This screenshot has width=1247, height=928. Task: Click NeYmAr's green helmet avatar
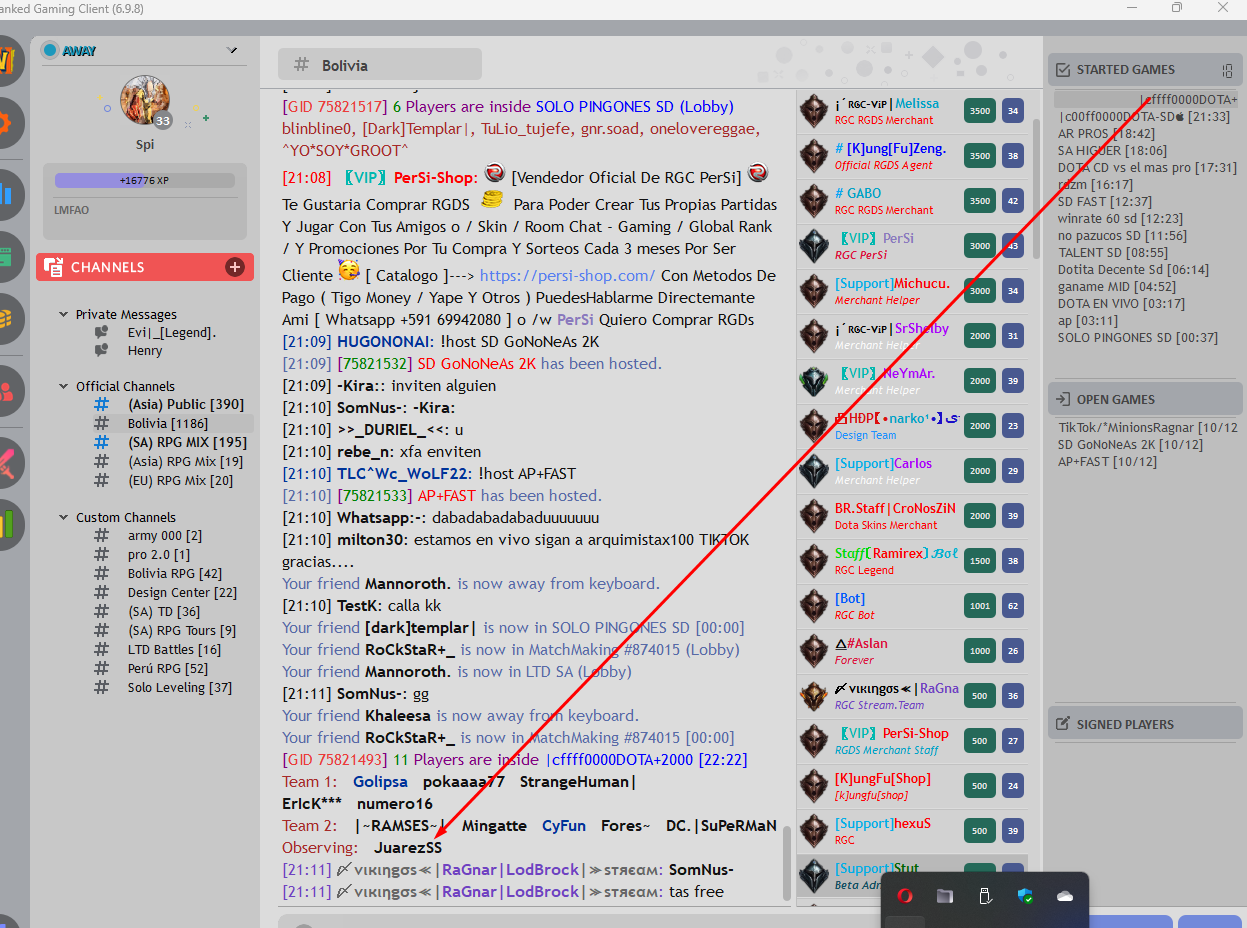coord(814,381)
